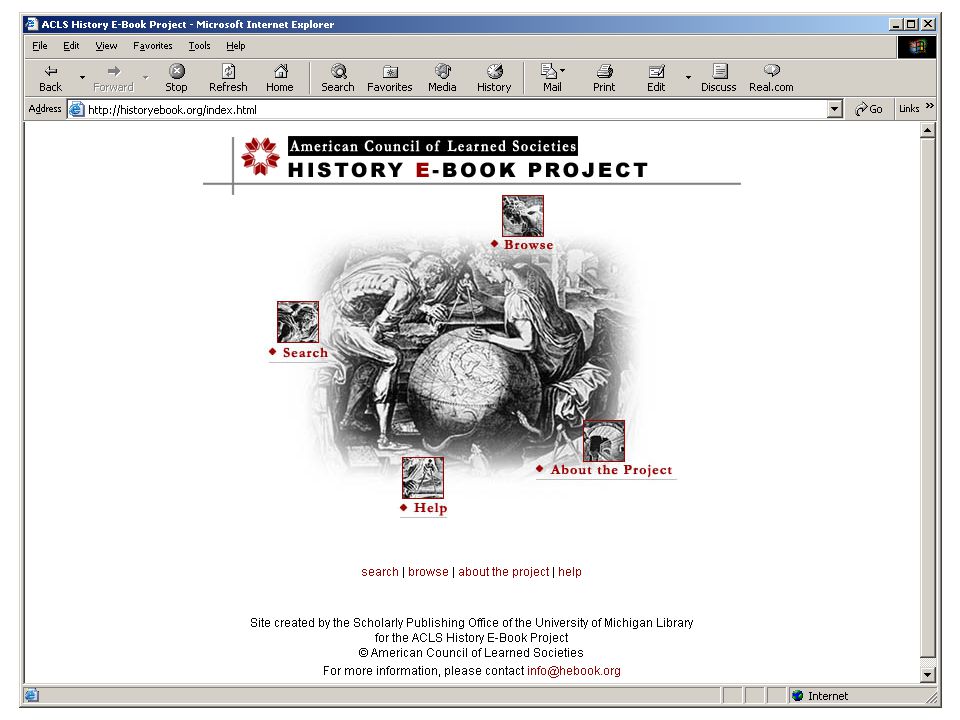Click the About the Project thumbnail image
The image size is (960, 720).
(604, 441)
